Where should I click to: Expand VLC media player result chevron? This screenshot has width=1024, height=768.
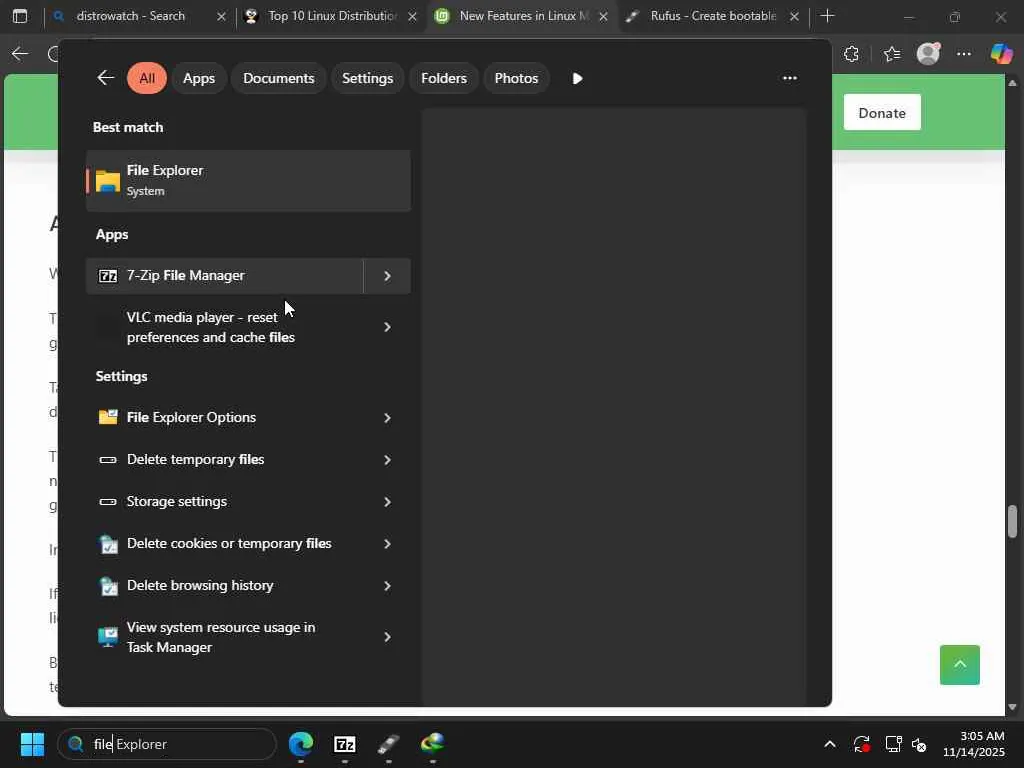(387, 327)
